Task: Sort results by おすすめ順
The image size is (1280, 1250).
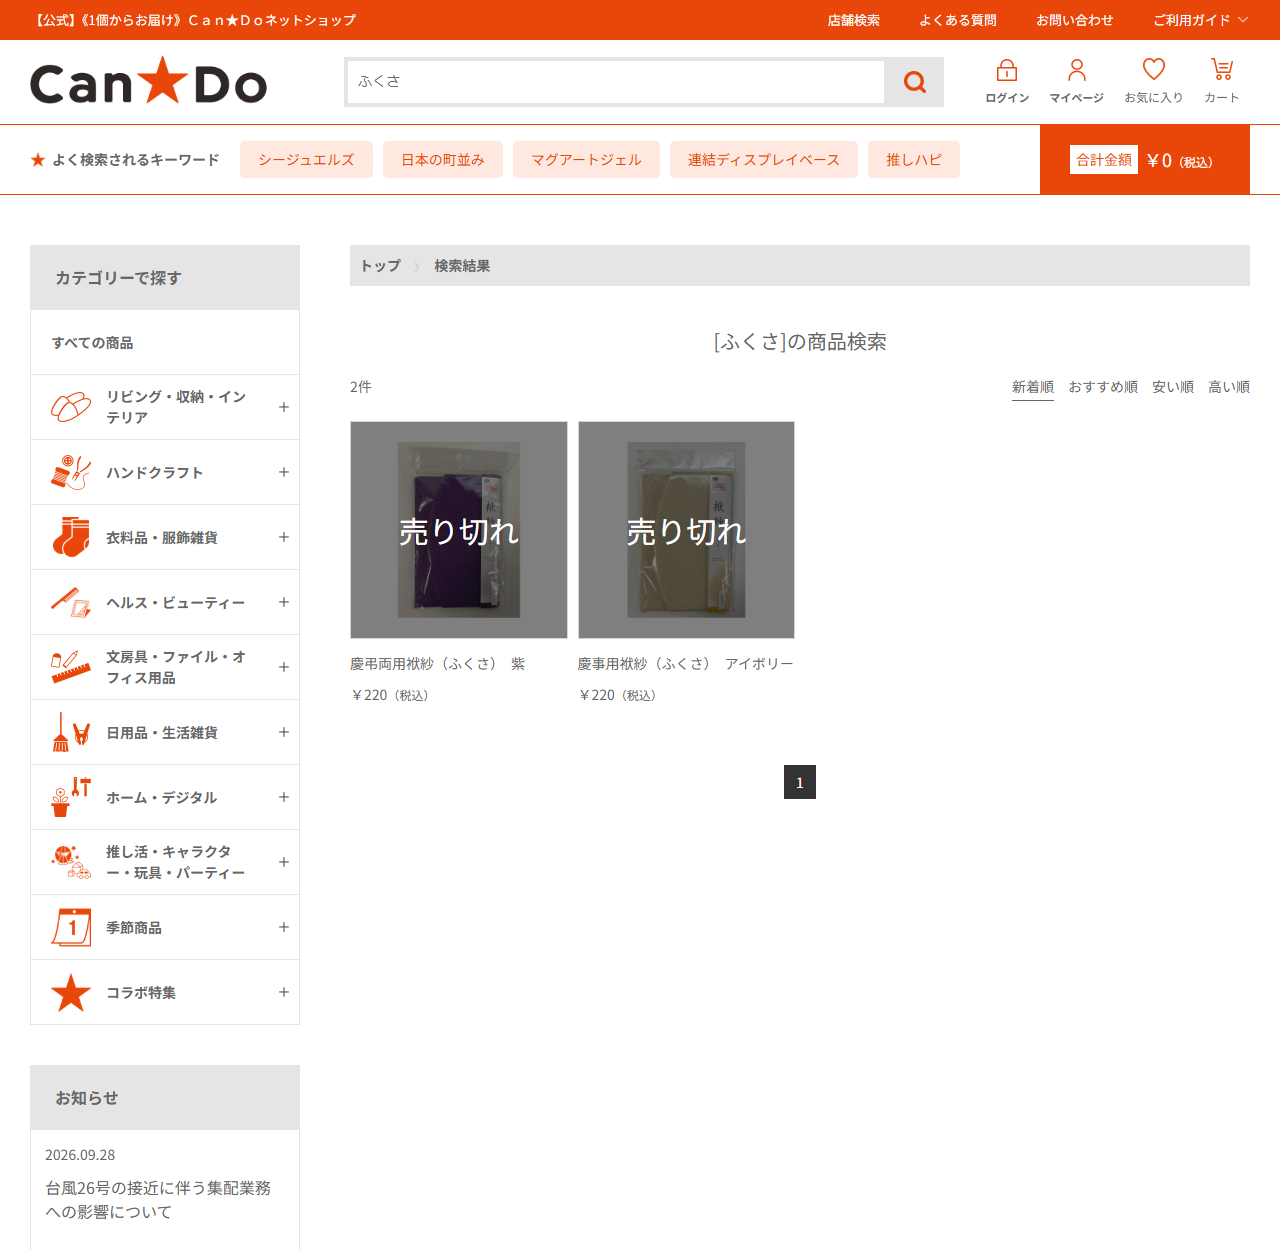Action: (1103, 387)
